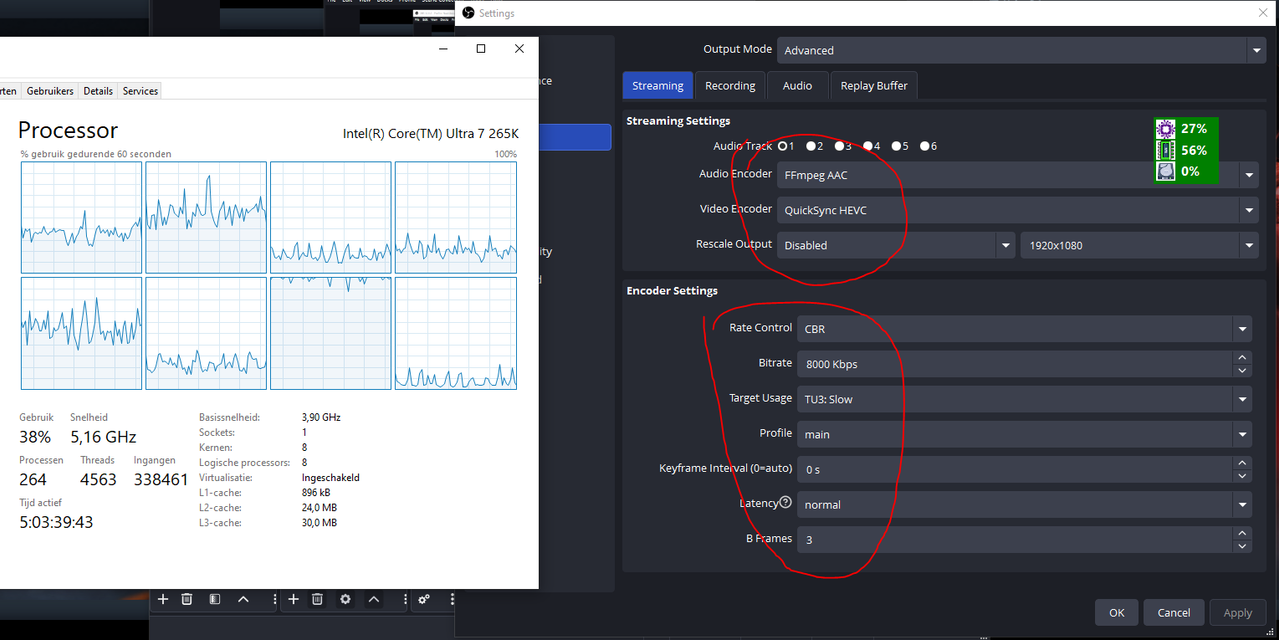This screenshot has width=1279, height=640.
Task: Click the Processen count 264
Action: tap(33, 480)
